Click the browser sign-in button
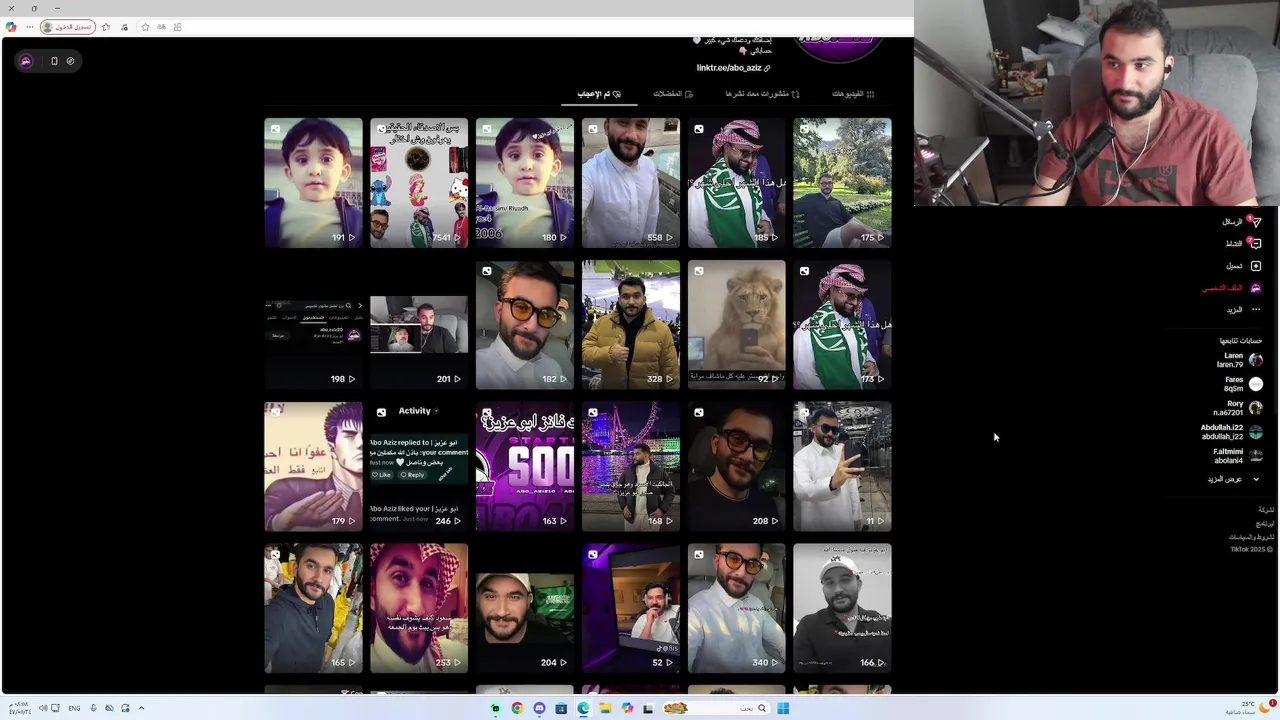The image size is (1280, 720). (68, 27)
